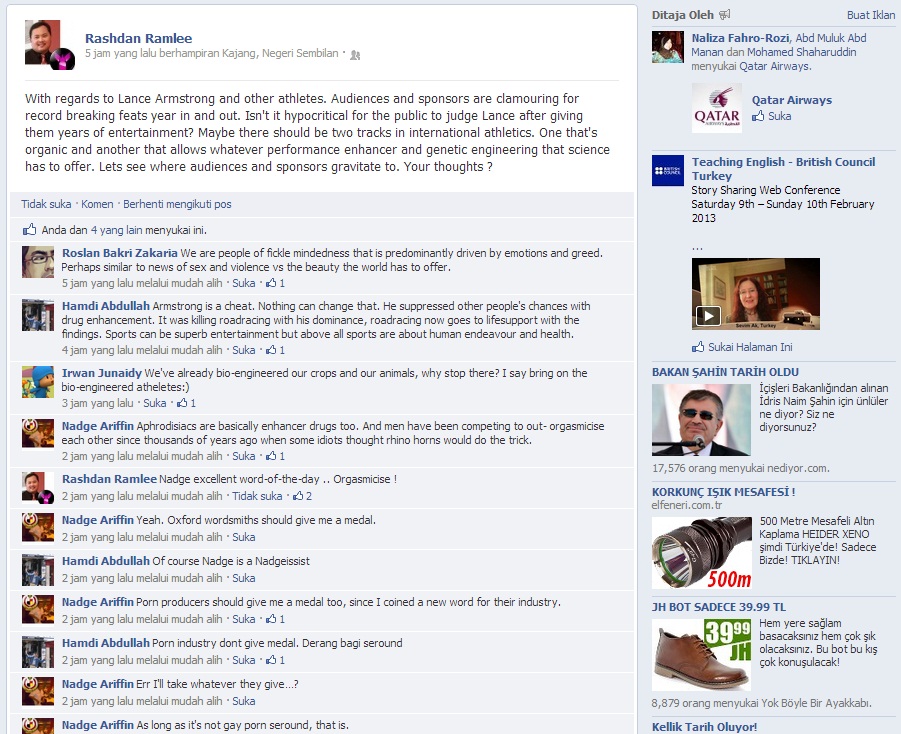901x734 pixels.
Task: Click the thumbs-up icon beside Sukai Halaman Ini
Action: coord(698,347)
